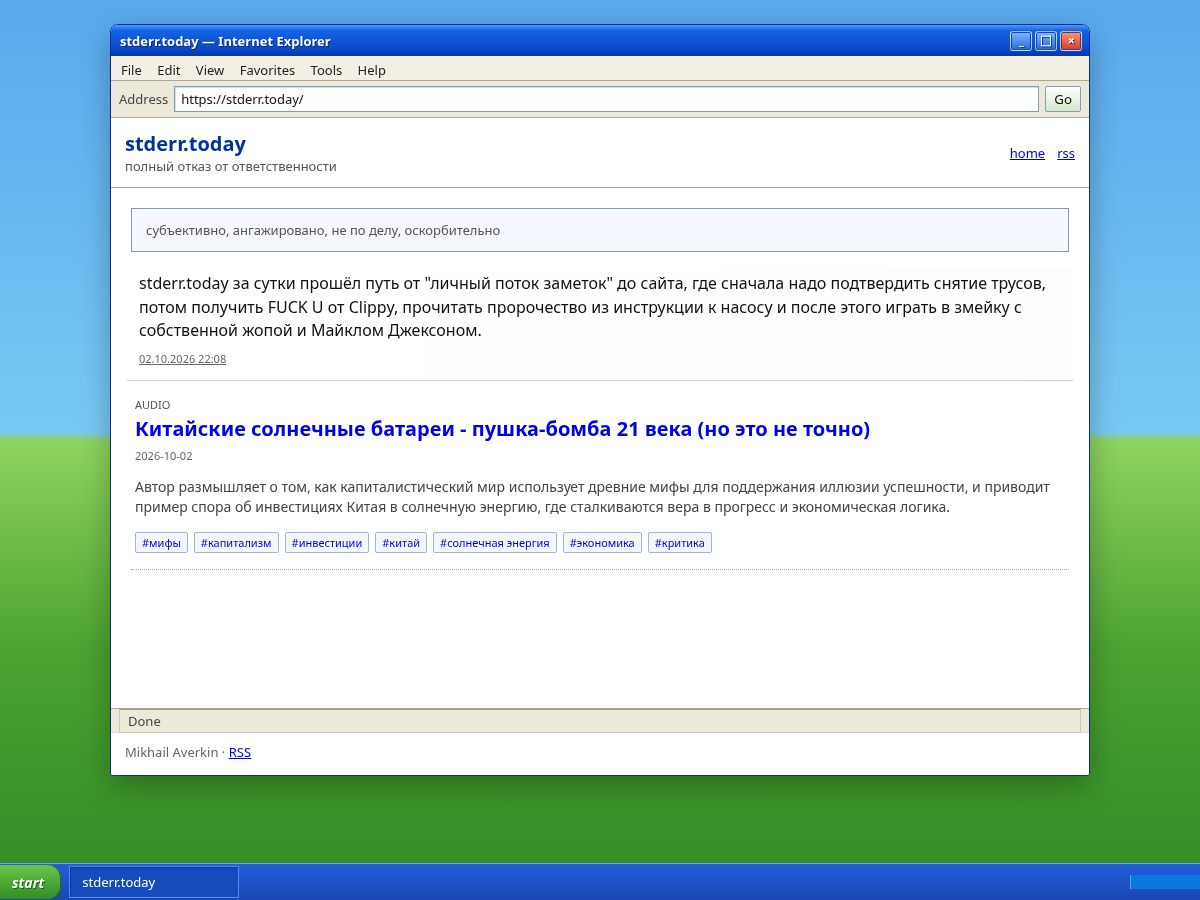
Task: Select the #китай tag
Action: 401,543
